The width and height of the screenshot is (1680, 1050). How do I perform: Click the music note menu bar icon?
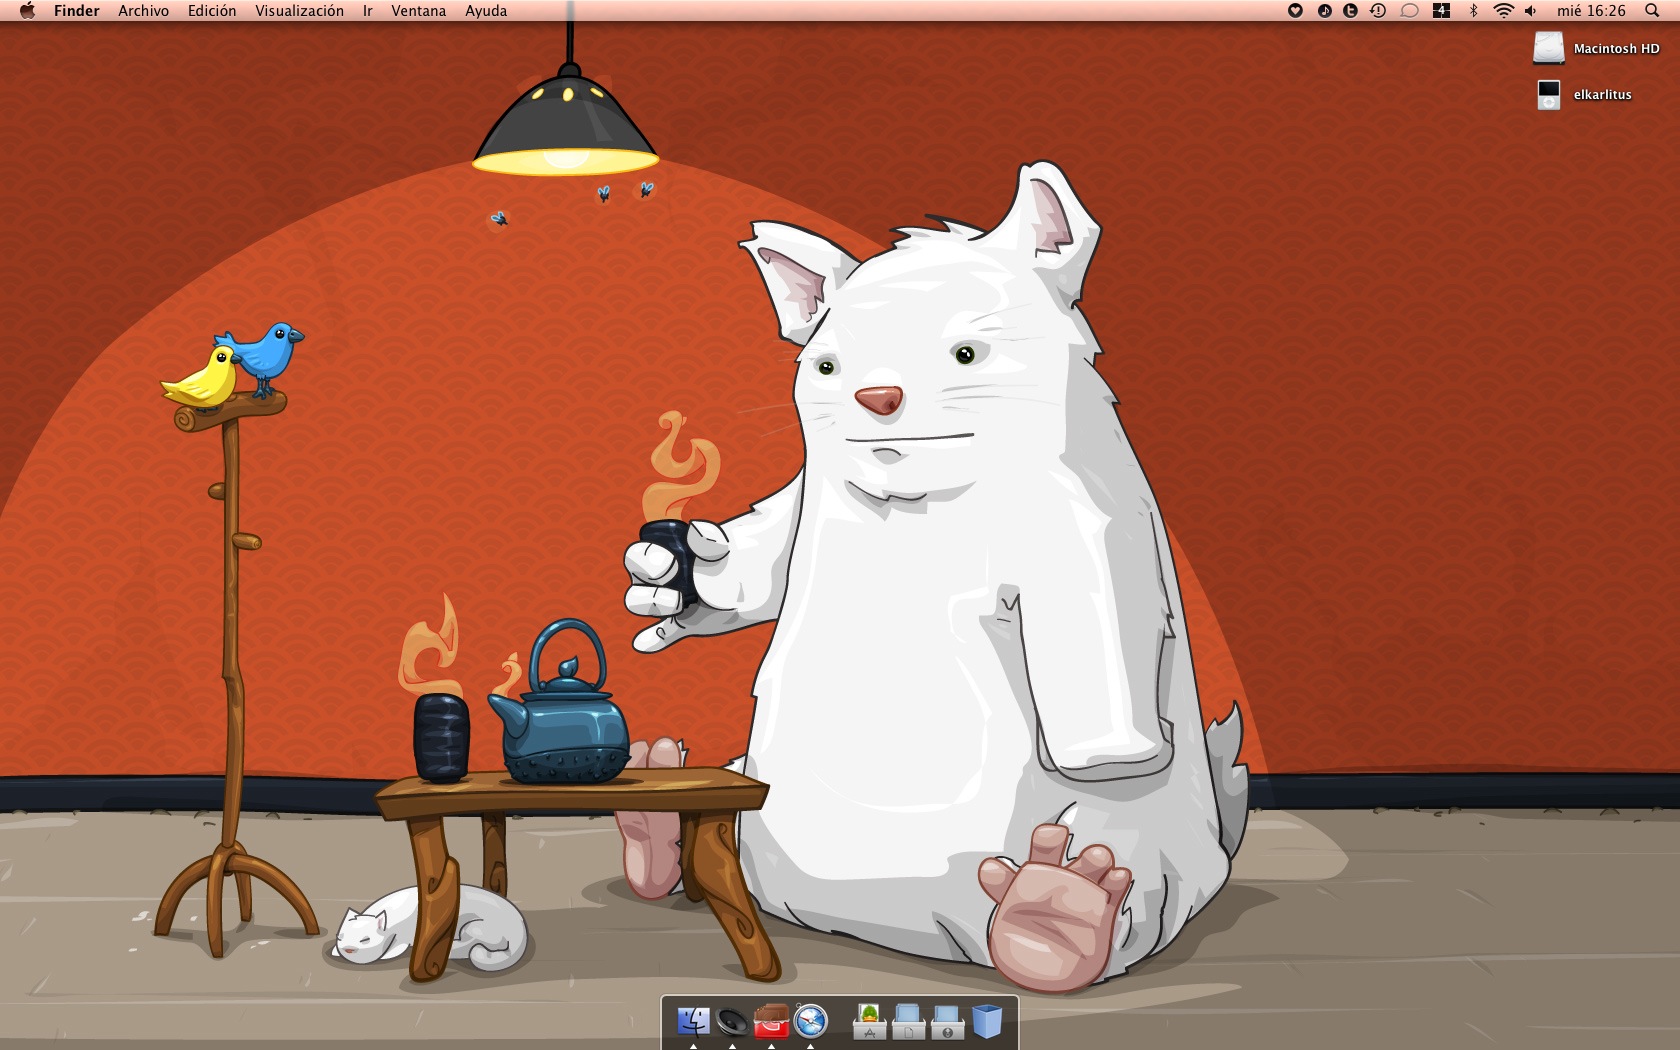tap(1324, 11)
